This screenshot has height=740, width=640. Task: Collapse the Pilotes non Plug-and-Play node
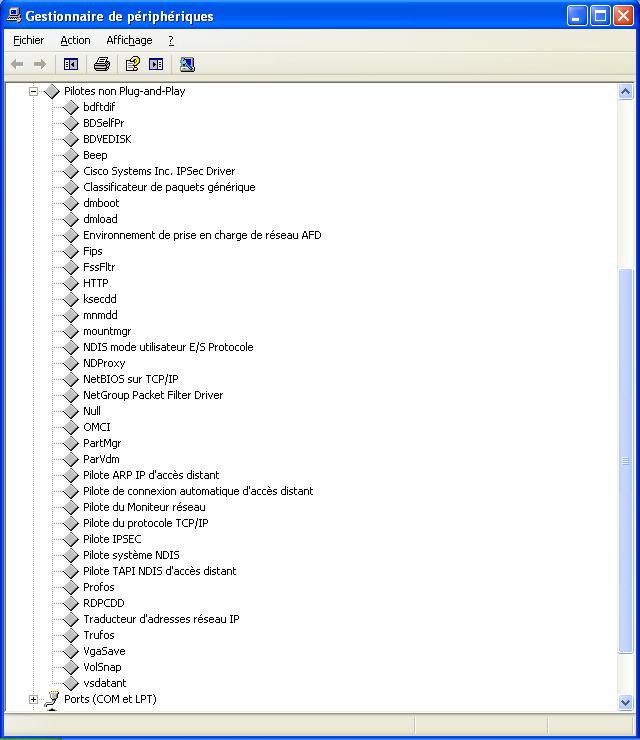click(33, 91)
